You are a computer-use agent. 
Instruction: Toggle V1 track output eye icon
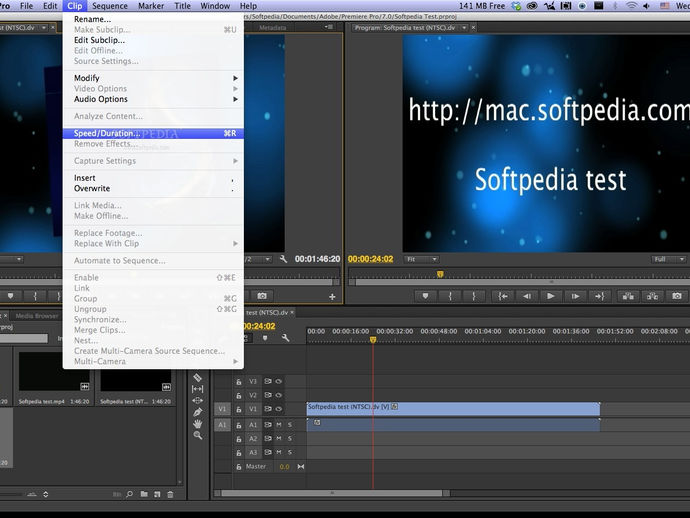point(279,409)
